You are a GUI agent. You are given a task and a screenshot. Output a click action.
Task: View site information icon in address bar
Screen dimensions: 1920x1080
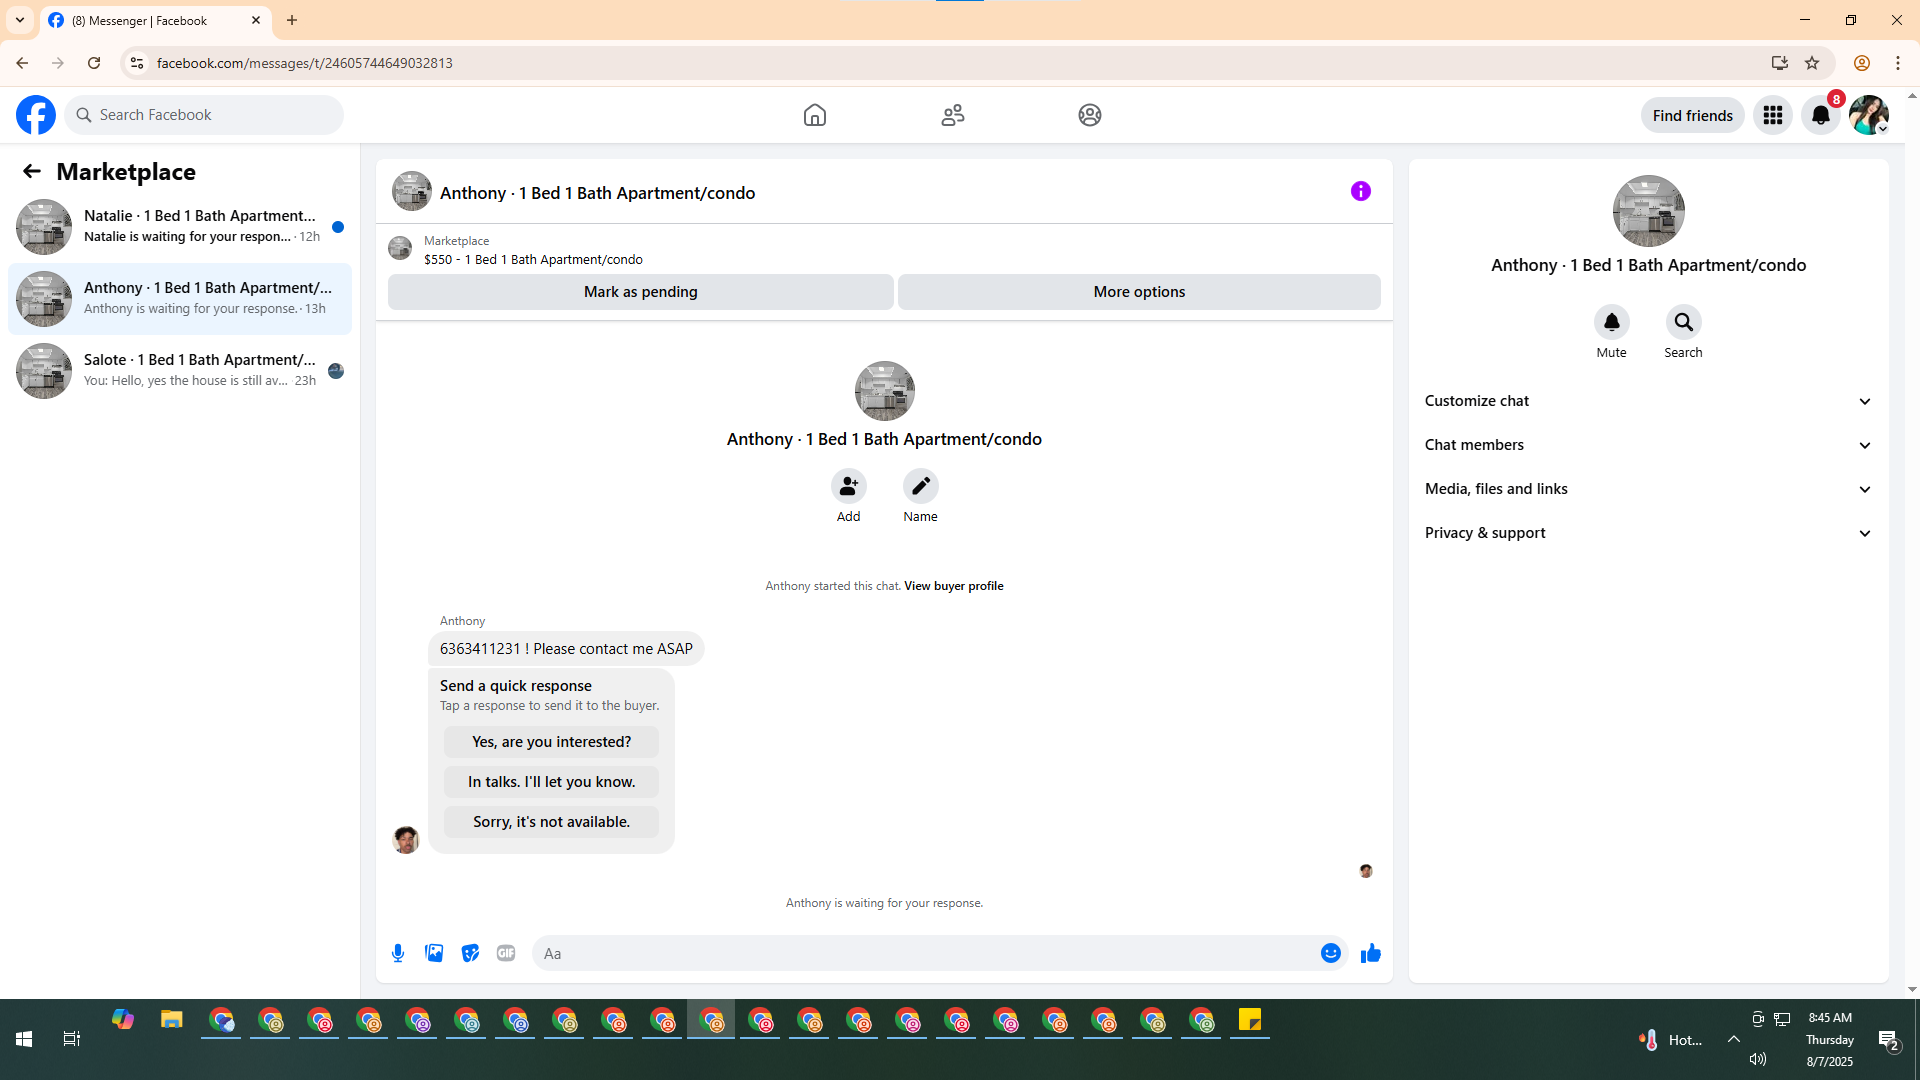coord(137,63)
